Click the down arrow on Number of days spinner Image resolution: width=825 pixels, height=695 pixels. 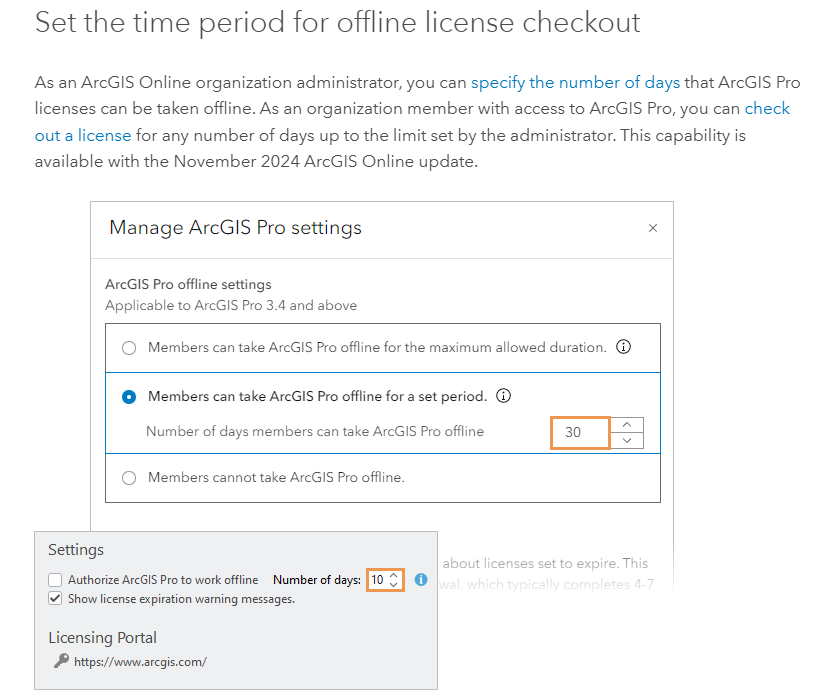point(393,584)
